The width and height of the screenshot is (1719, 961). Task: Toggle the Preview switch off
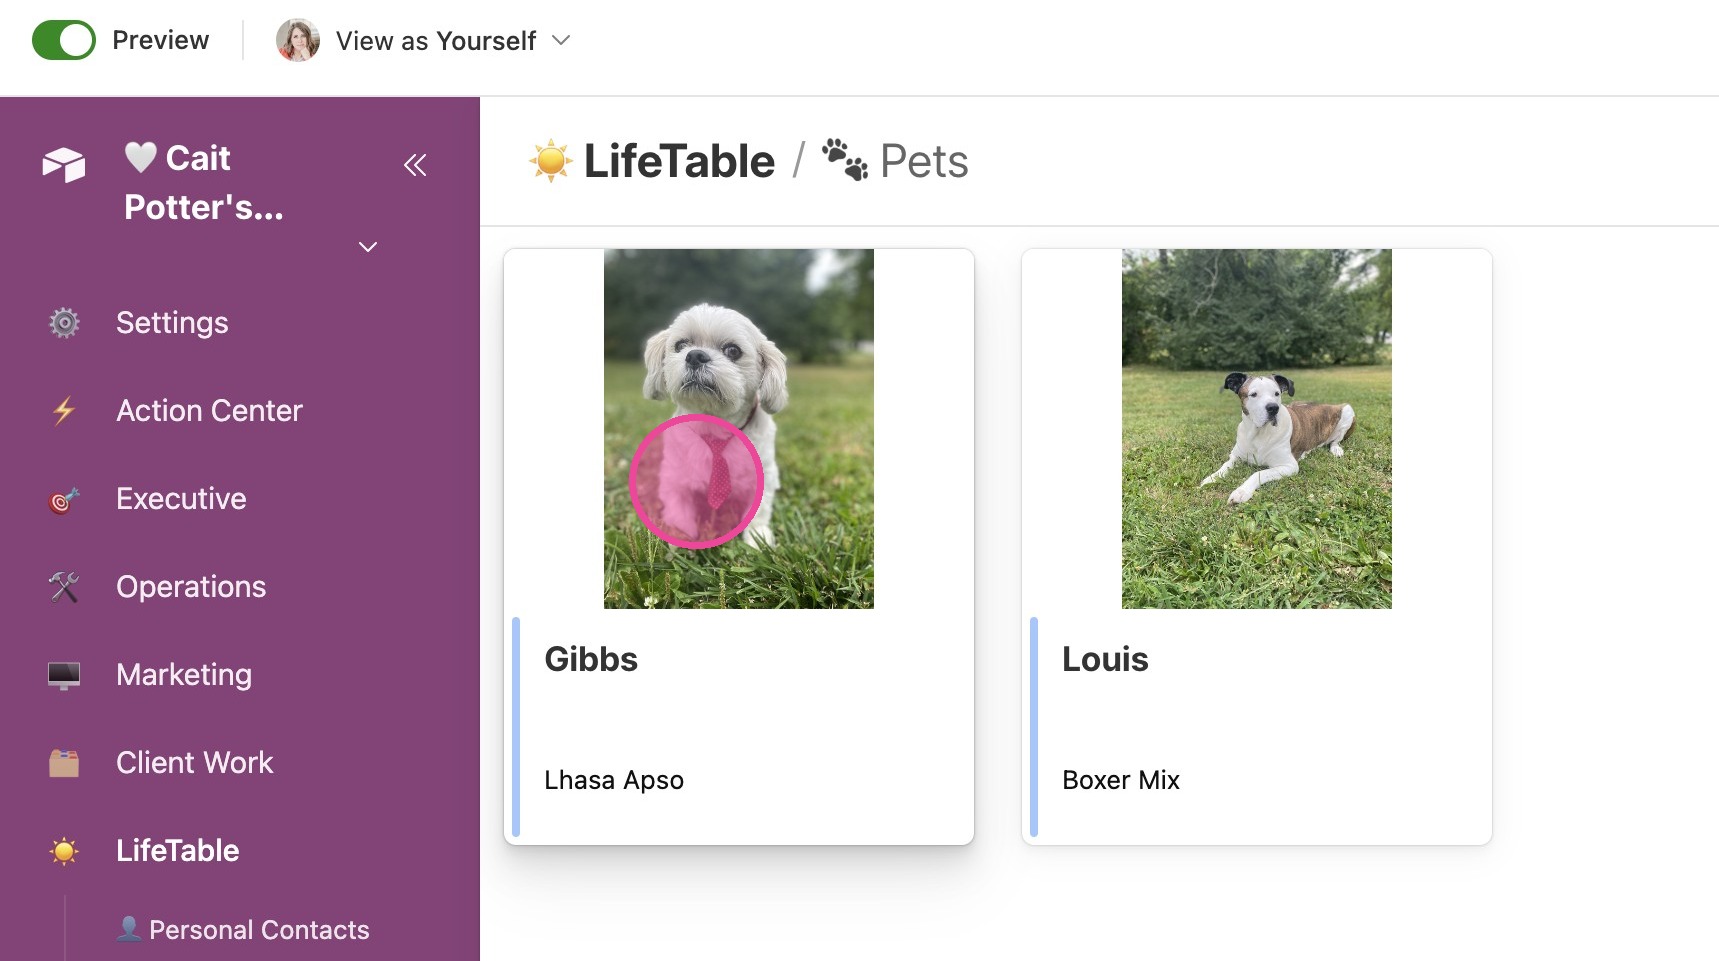tap(64, 40)
